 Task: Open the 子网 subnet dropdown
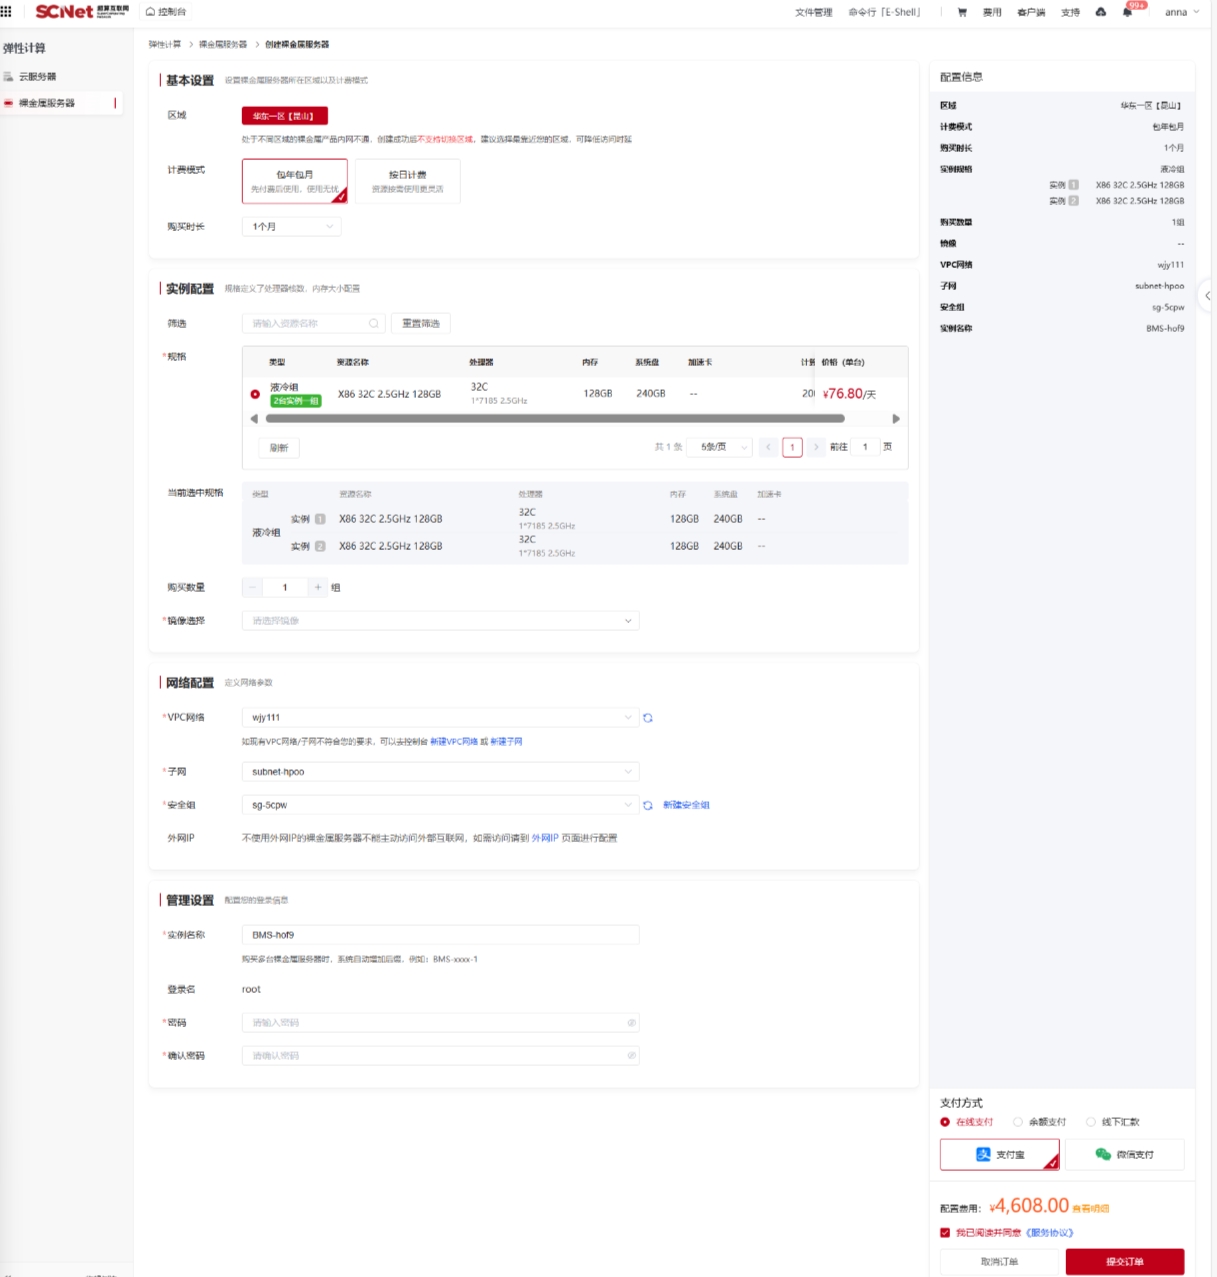pos(440,772)
